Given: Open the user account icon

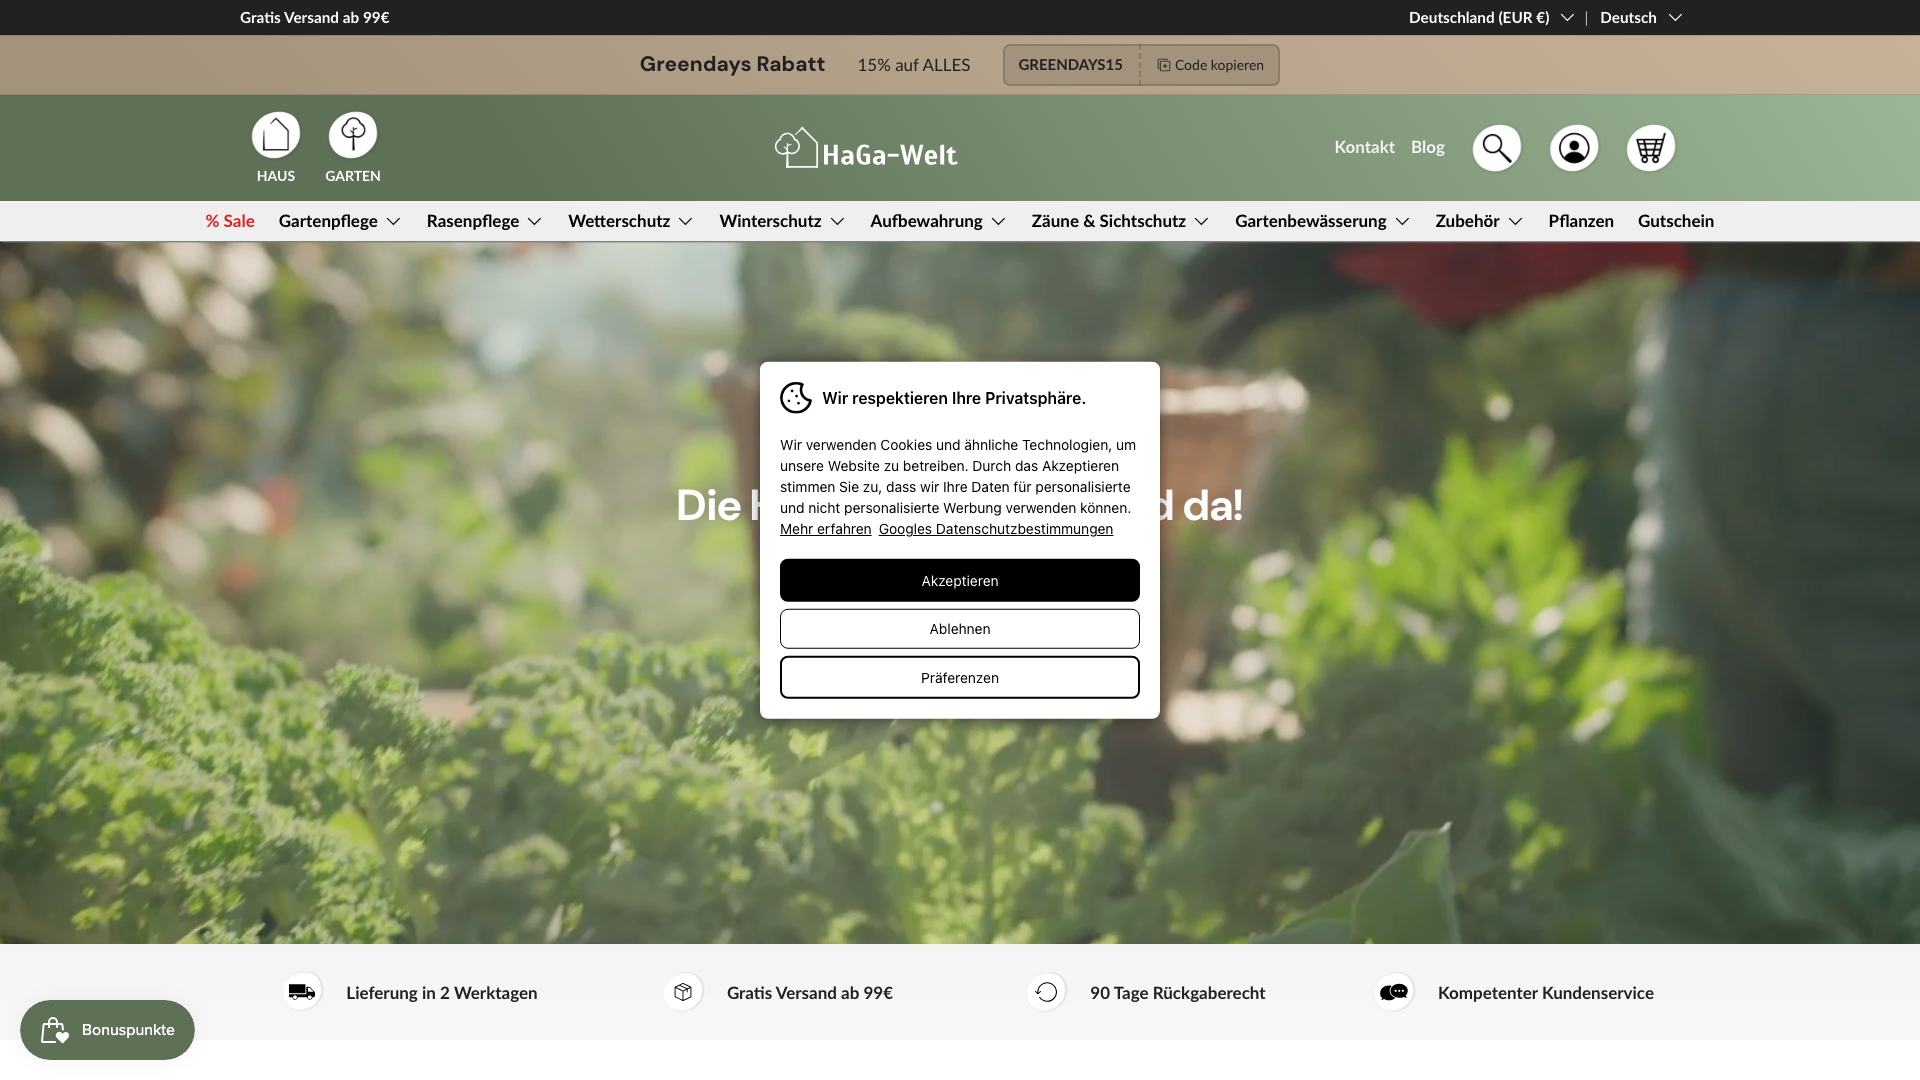Looking at the screenshot, I should (1574, 148).
